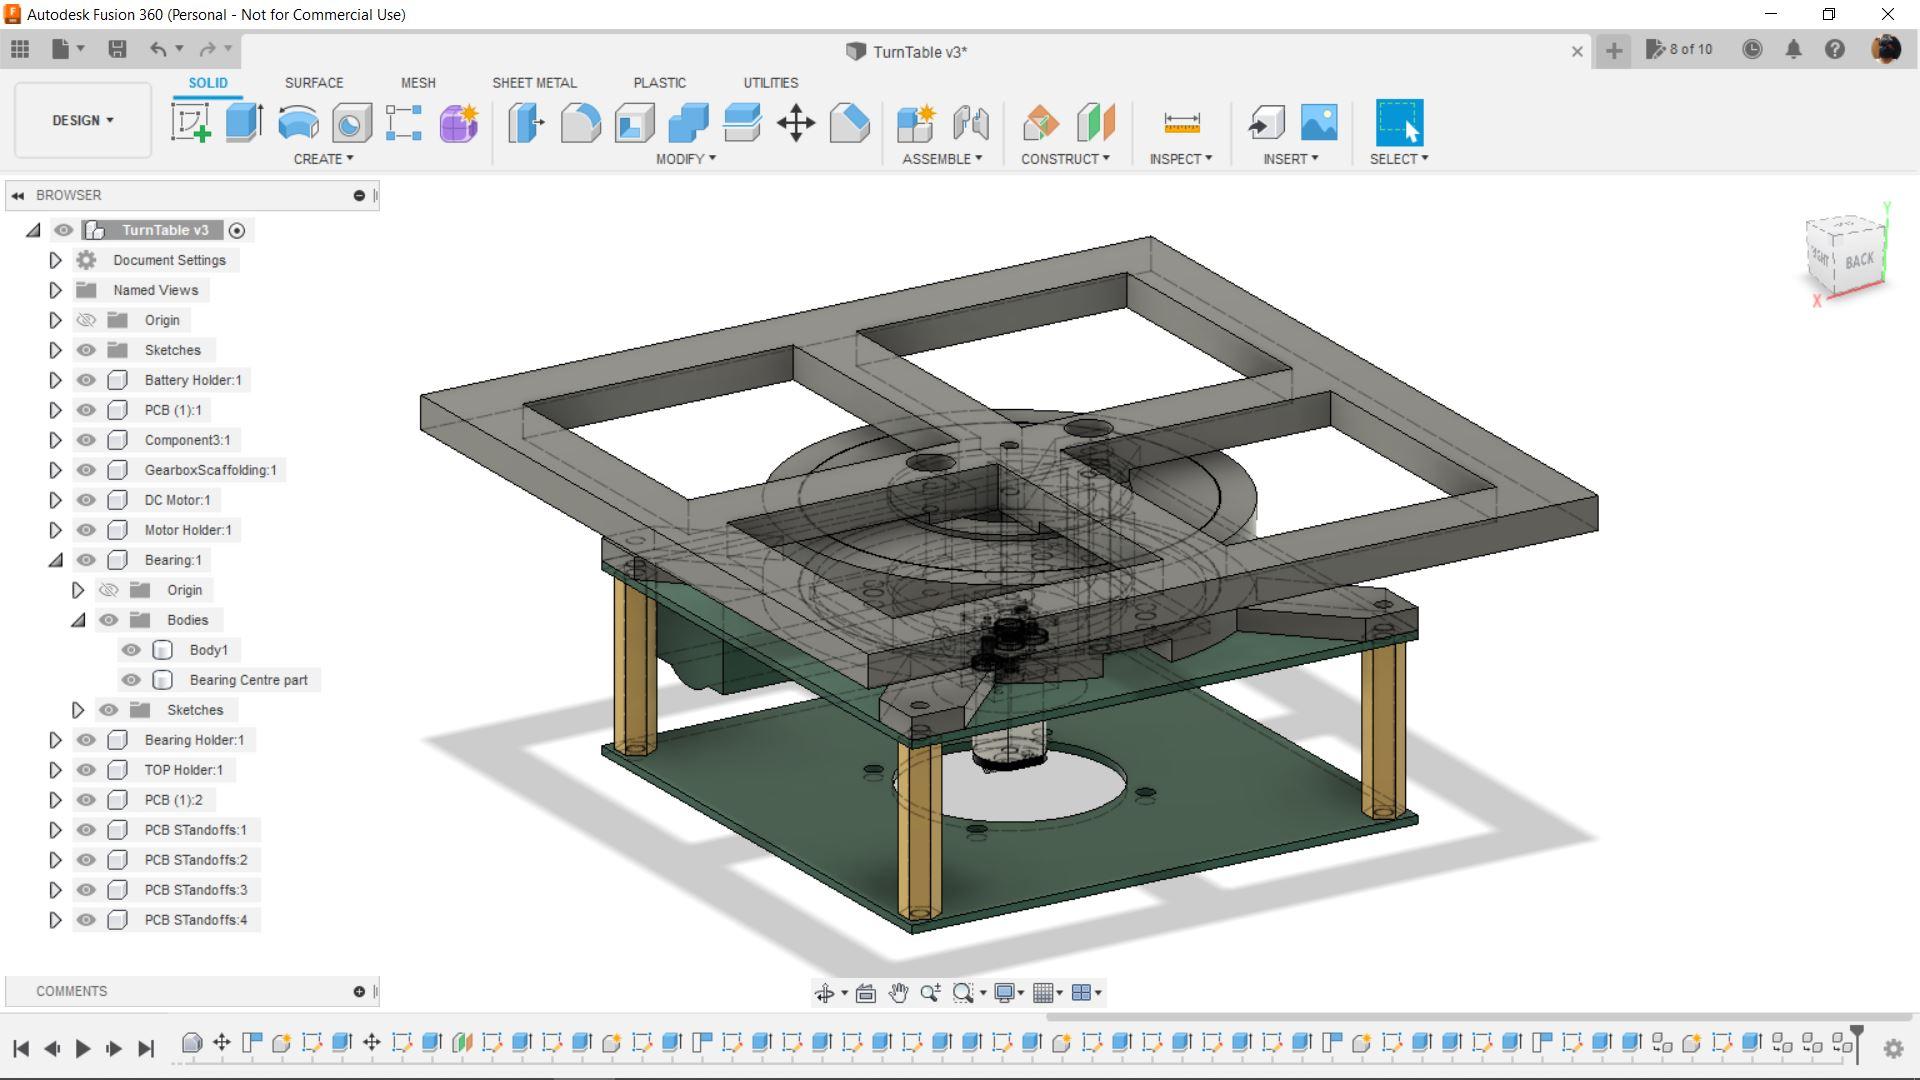Switch to the SURFACE tab

(x=314, y=83)
